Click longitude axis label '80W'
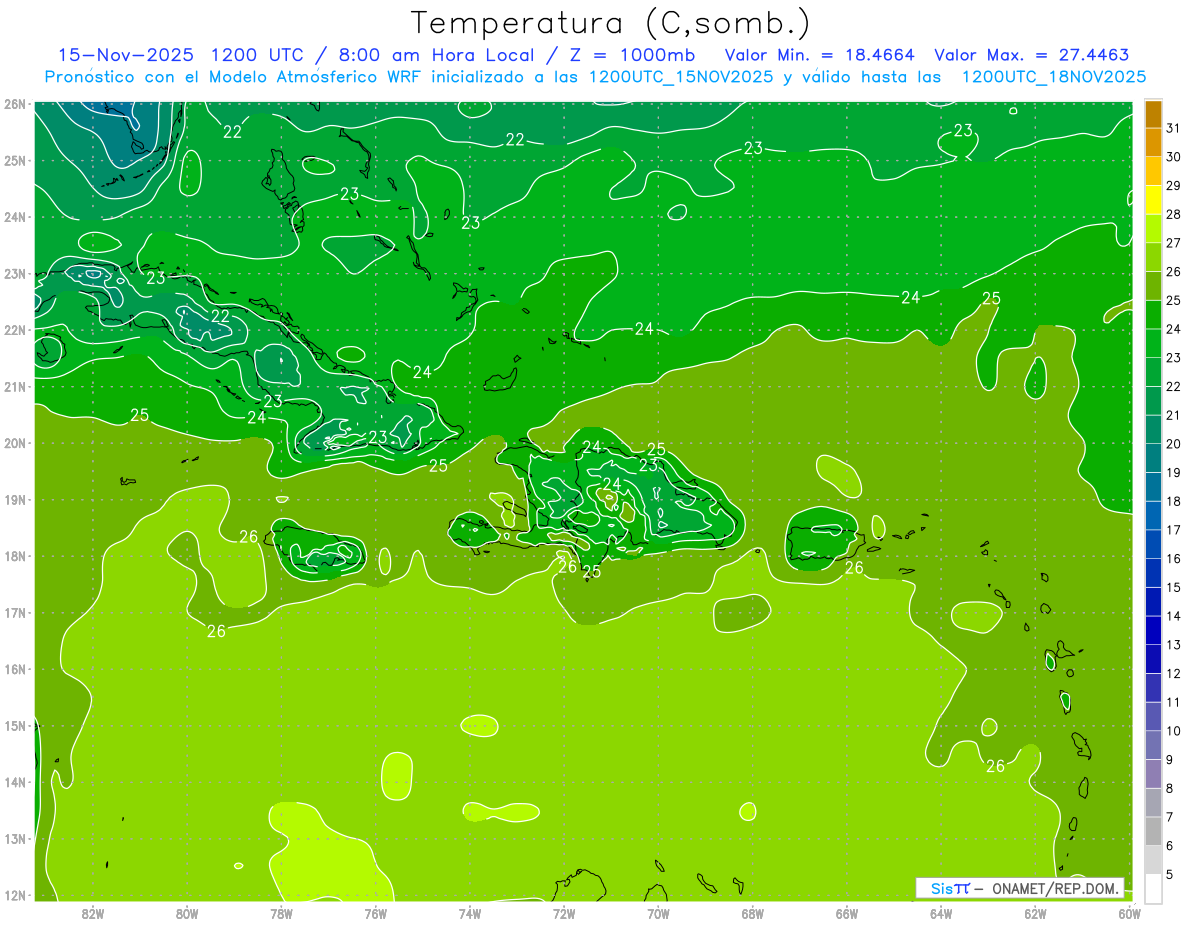Viewport: 1200px width, 927px height. pyautogui.click(x=187, y=913)
